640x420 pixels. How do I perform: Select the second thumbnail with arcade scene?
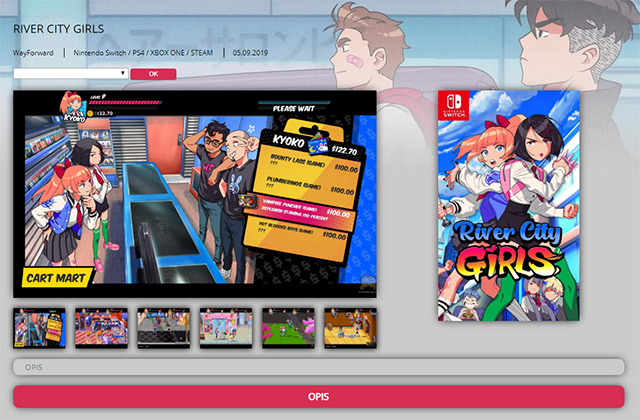click(102, 328)
